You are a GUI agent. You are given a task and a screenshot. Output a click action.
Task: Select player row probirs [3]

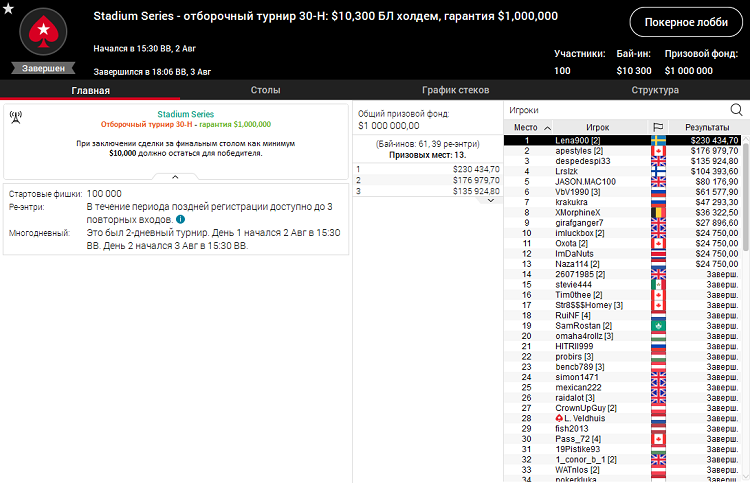(622, 357)
